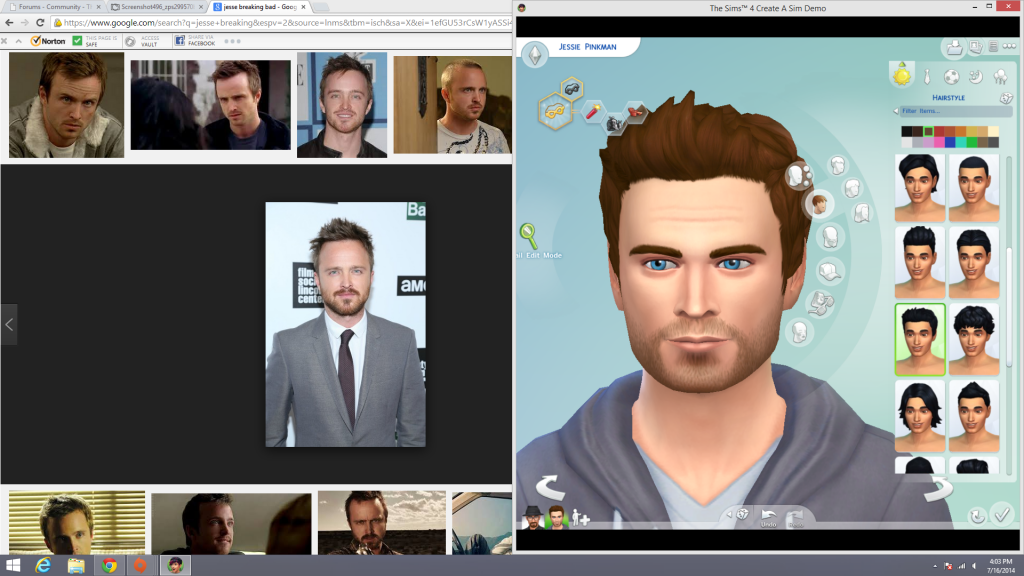
Task: Open the three-dot game options menu
Action: 1009,47
